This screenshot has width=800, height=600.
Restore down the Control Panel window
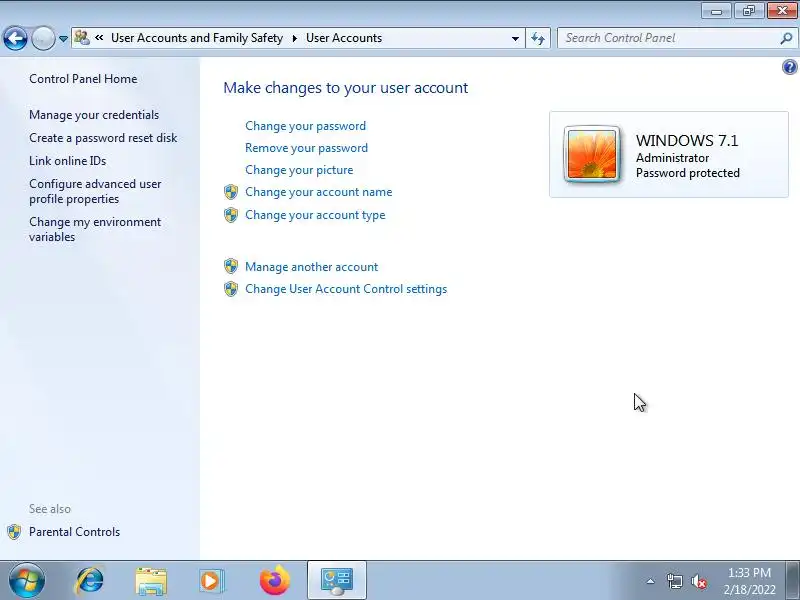[748, 11]
